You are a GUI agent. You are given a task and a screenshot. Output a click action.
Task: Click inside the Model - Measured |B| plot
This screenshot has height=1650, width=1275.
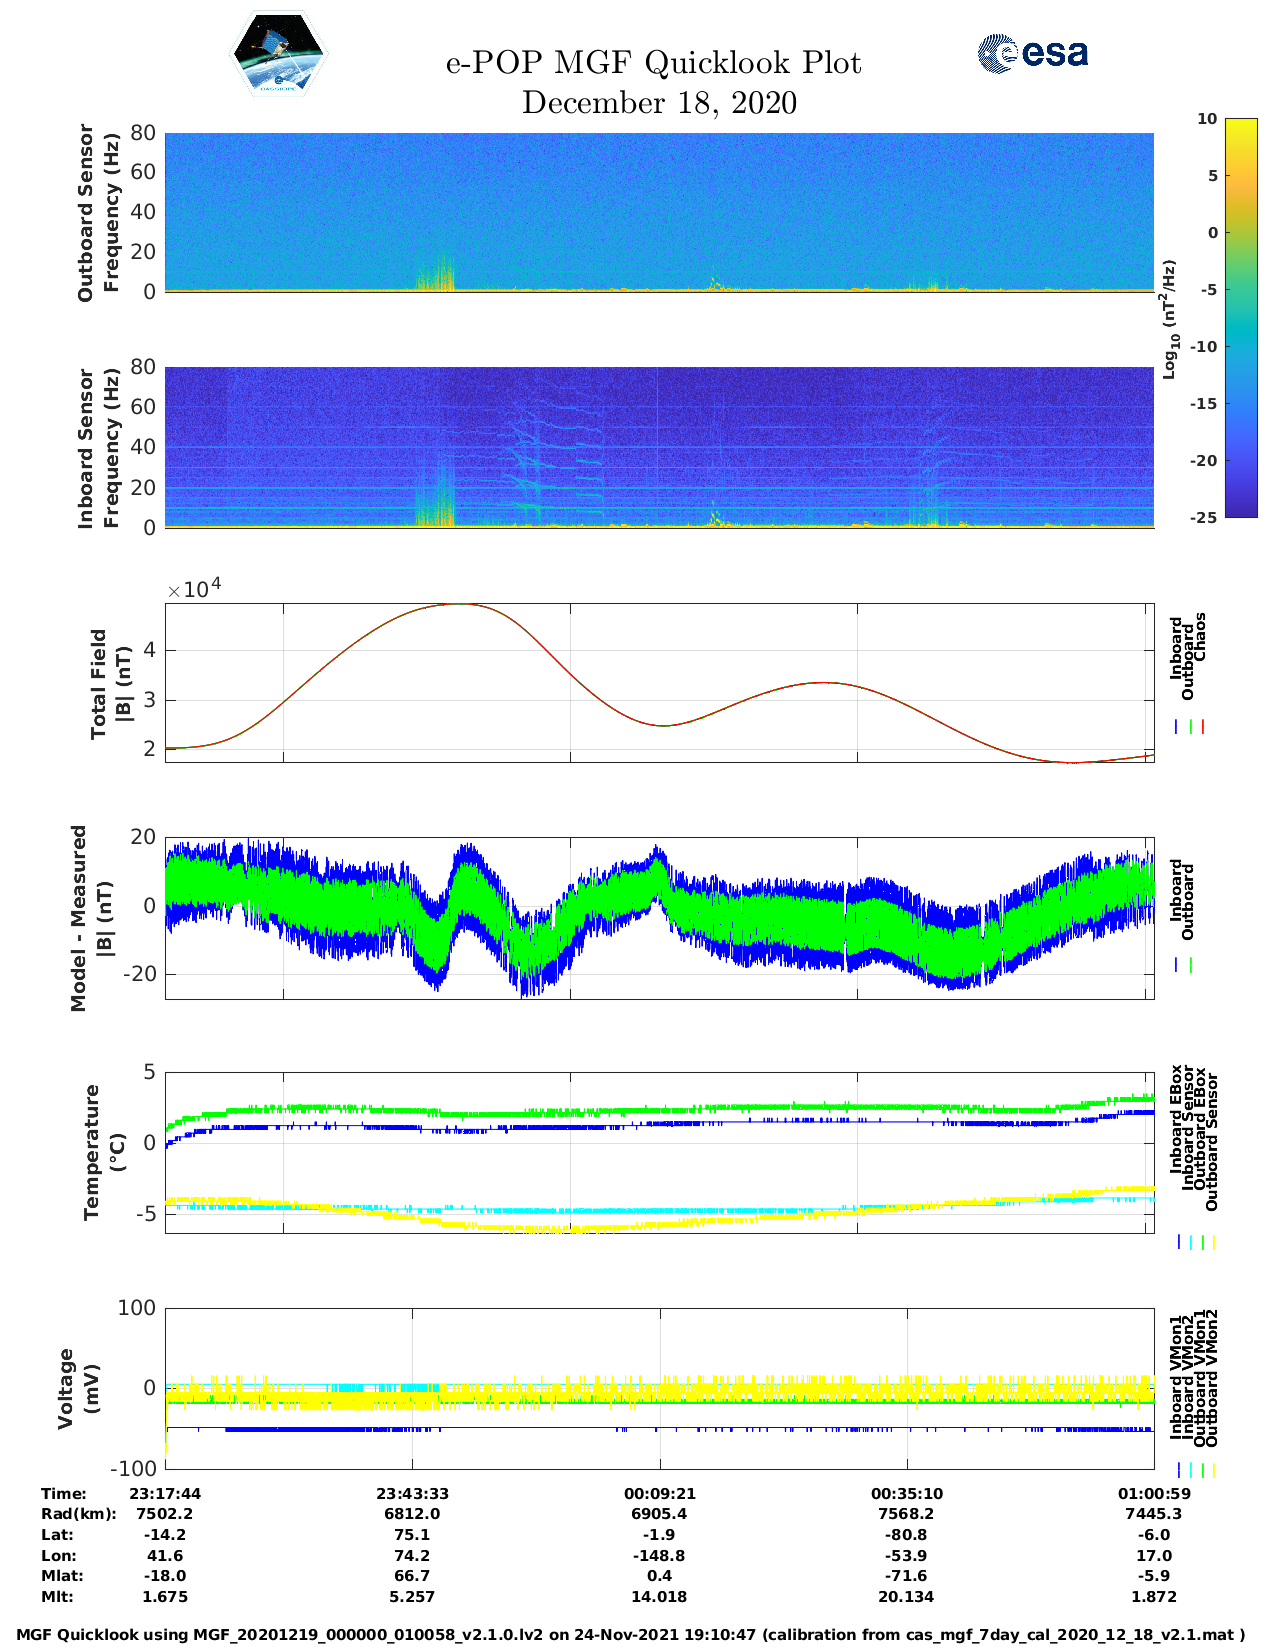point(659,917)
